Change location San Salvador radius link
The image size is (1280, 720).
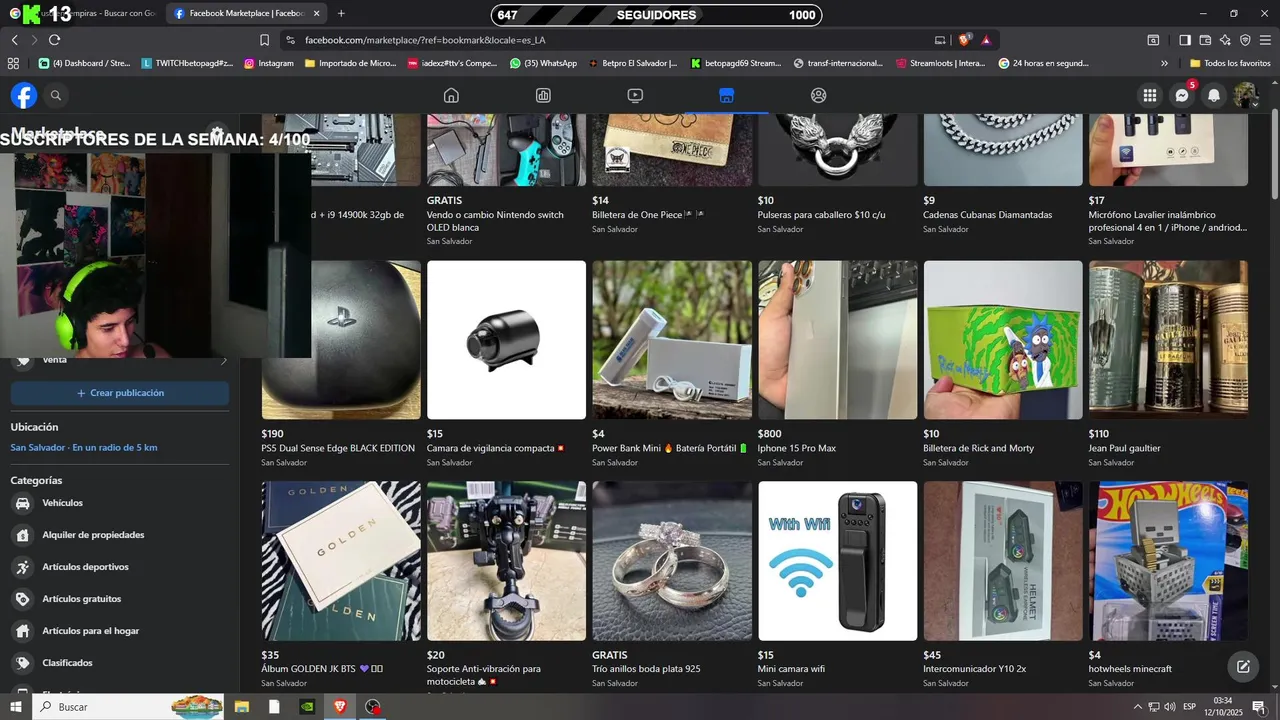[x=84, y=448]
